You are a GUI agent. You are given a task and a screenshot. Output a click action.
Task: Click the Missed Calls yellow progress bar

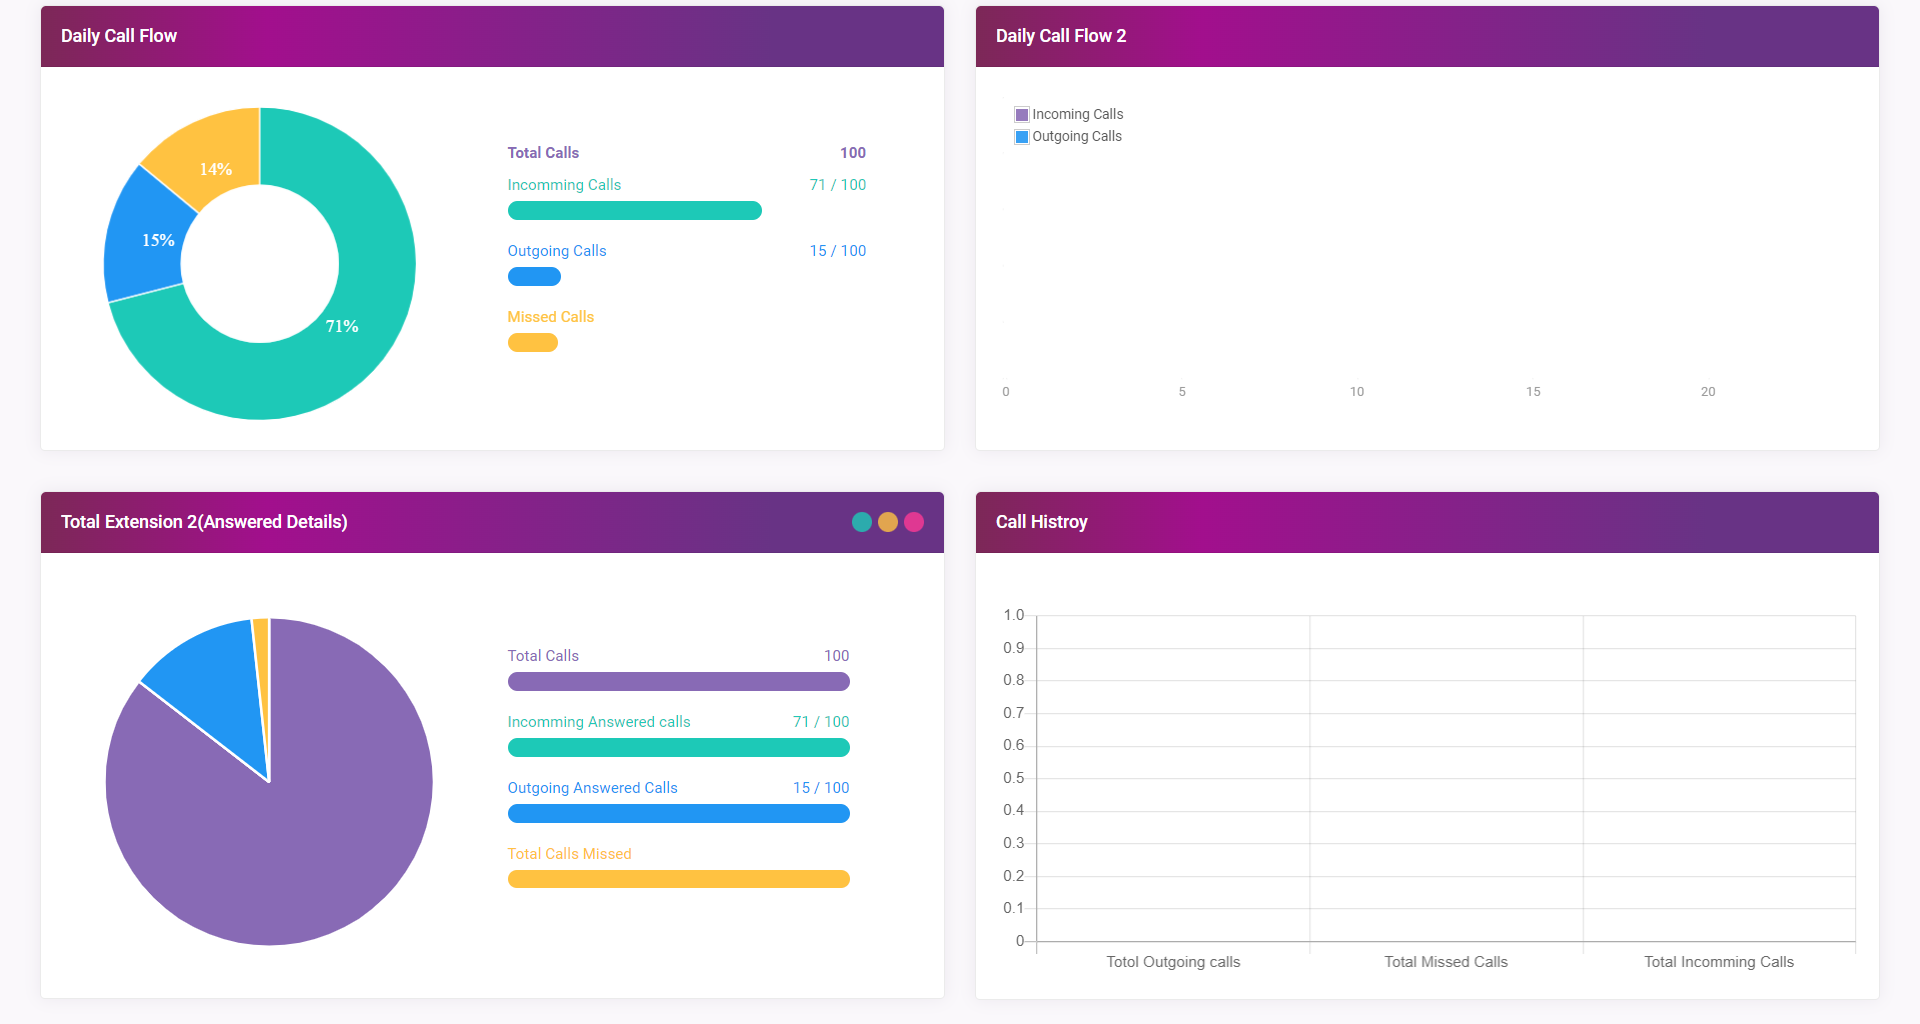[532, 343]
